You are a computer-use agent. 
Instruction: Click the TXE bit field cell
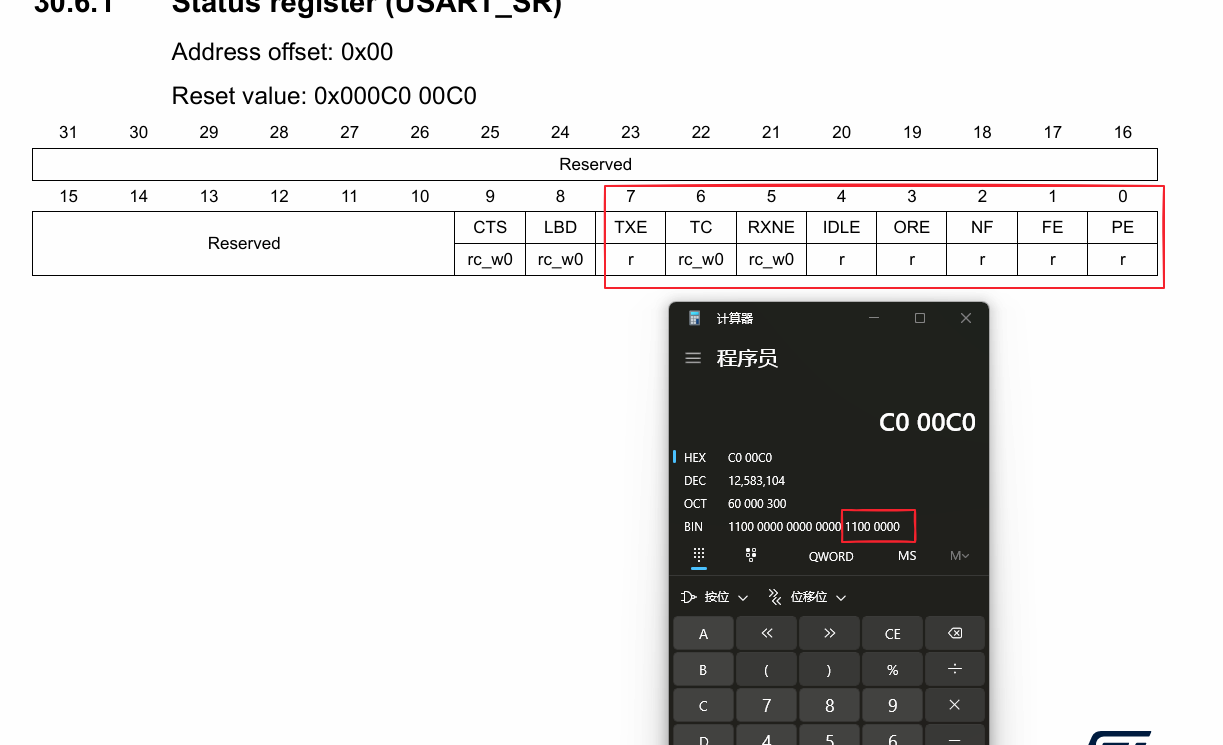pyautogui.click(x=630, y=227)
